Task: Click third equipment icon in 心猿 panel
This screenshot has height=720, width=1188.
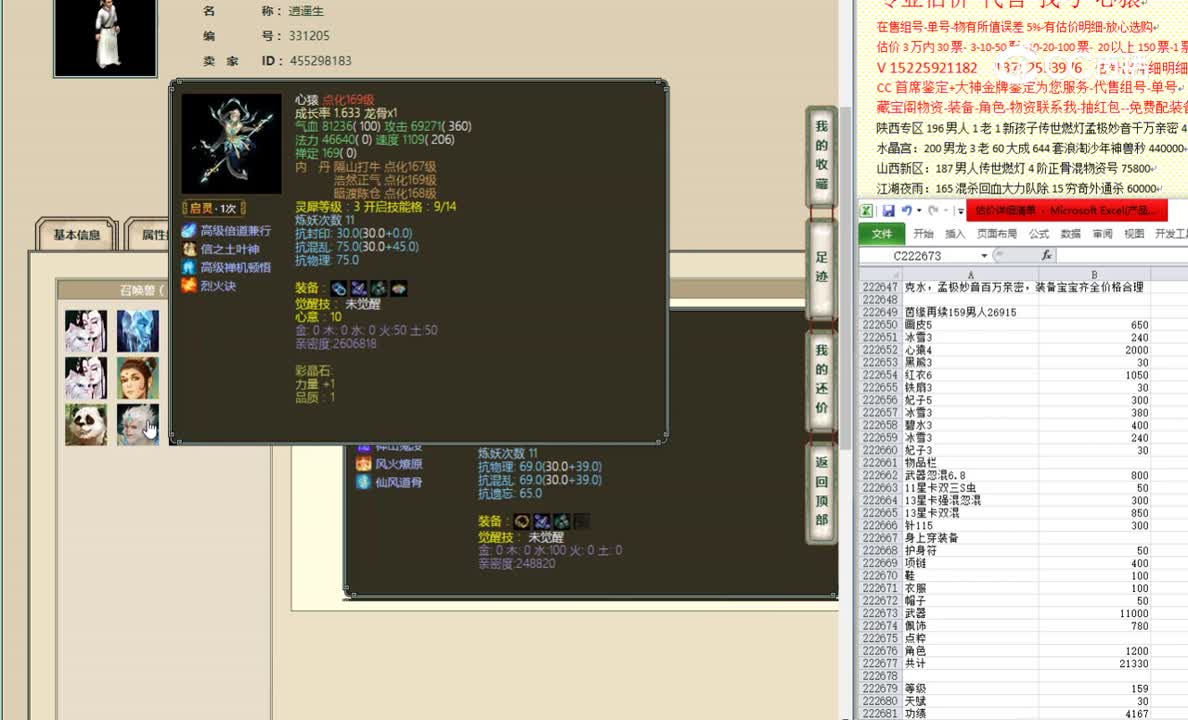Action: pyautogui.click(x=378, y=288)
